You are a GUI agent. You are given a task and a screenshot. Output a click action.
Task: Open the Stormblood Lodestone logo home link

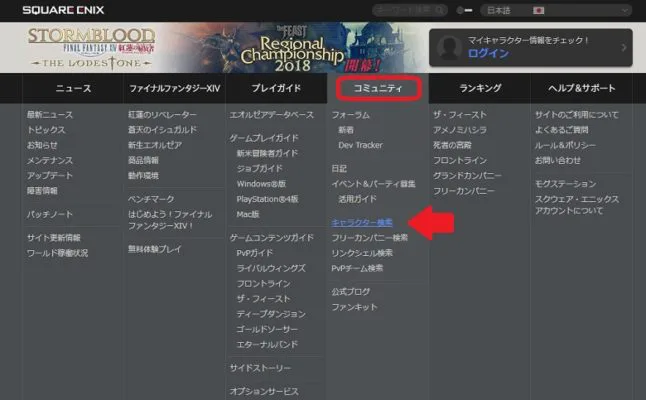91,48
